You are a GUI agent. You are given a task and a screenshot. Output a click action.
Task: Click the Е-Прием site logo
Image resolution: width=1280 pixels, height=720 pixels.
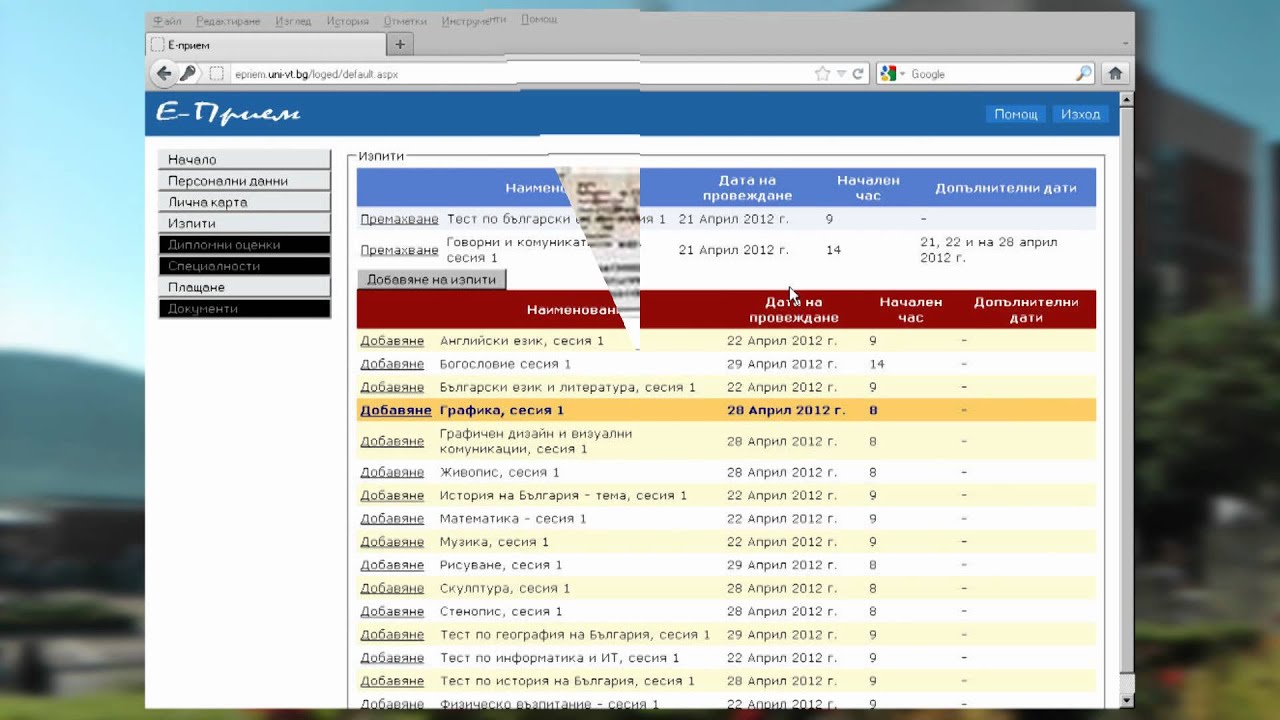228,114
